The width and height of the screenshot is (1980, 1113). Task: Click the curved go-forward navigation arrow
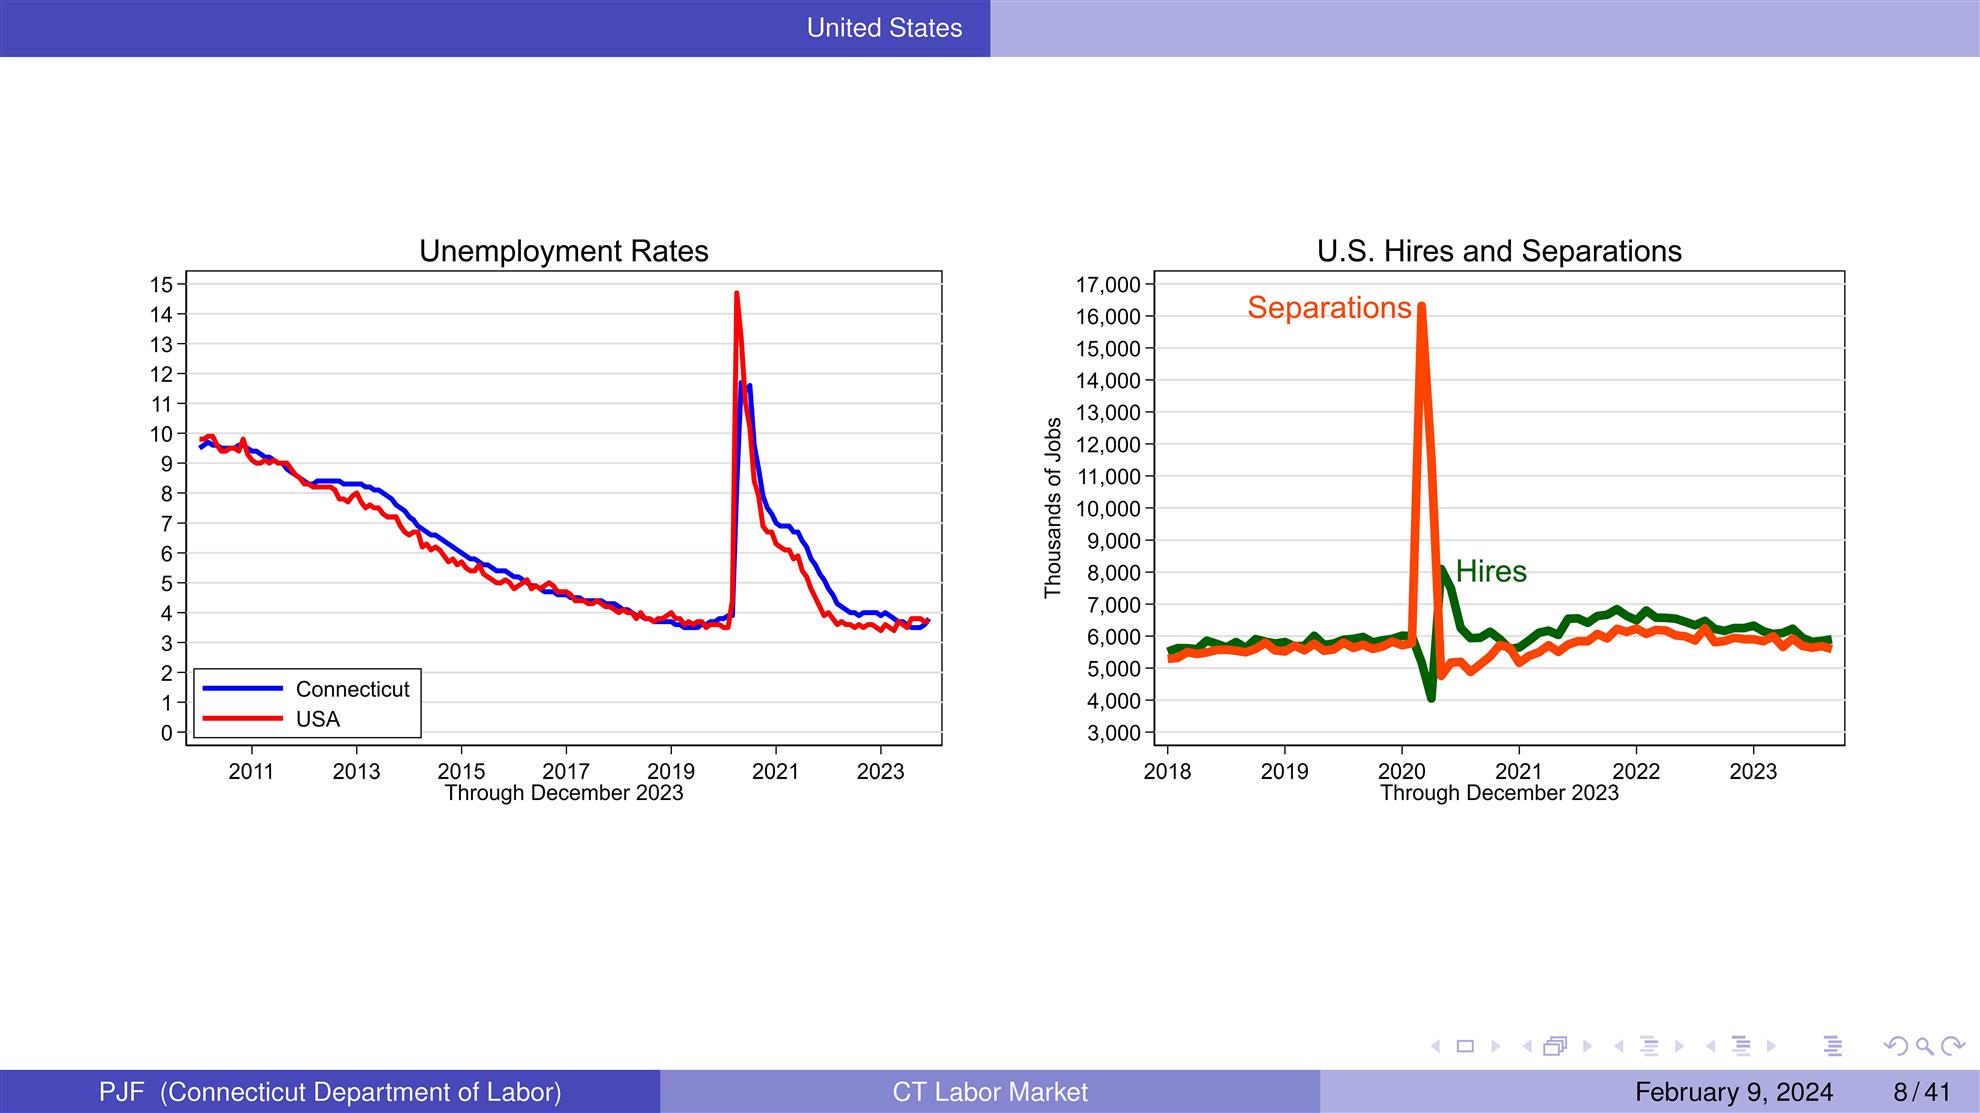(x=1953, y=1046)
